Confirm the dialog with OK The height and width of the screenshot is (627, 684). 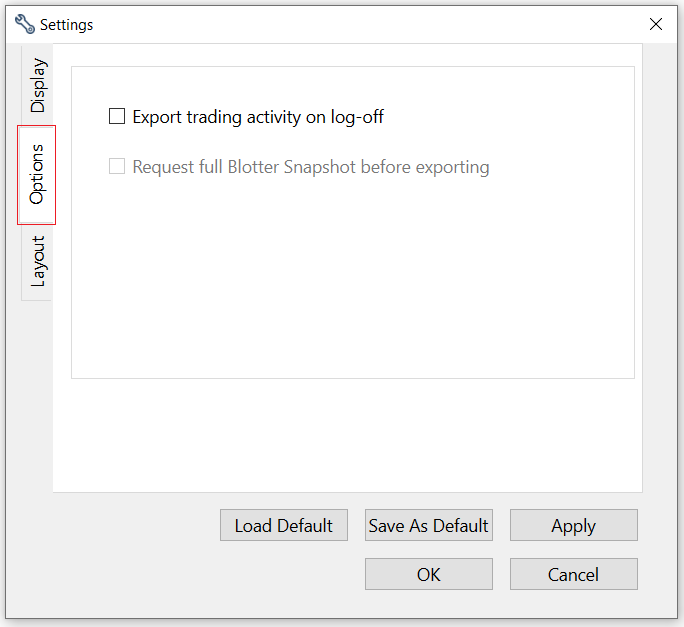[428, 574]
